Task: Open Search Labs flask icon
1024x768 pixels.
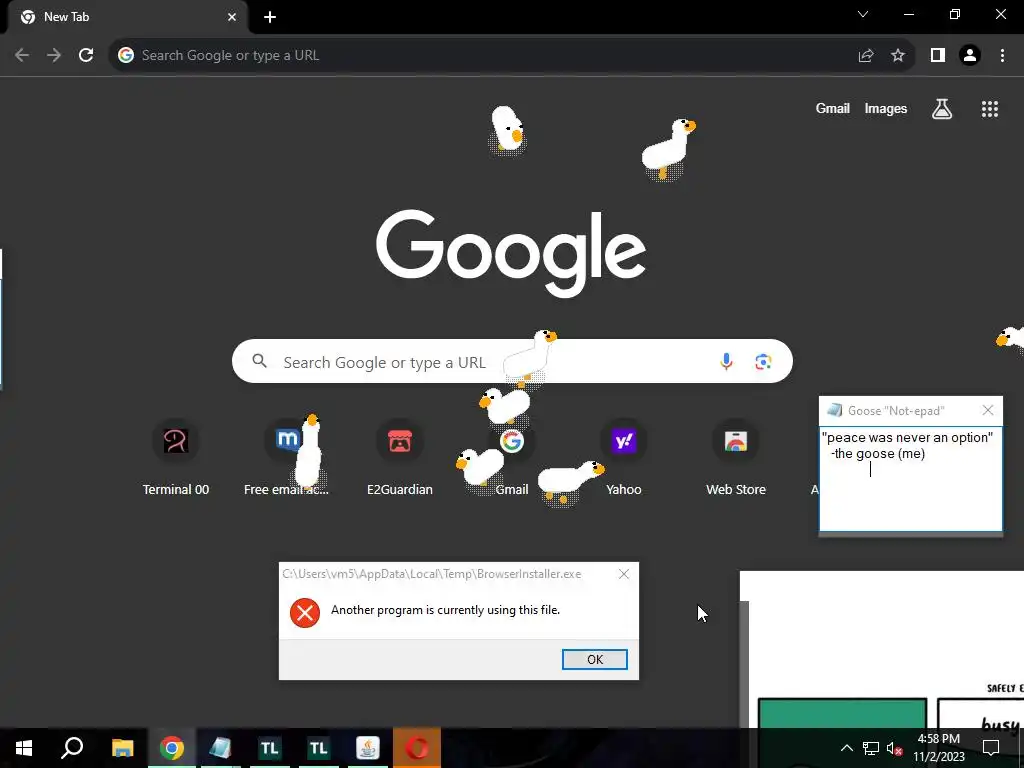Action: (x=942, y=108)
